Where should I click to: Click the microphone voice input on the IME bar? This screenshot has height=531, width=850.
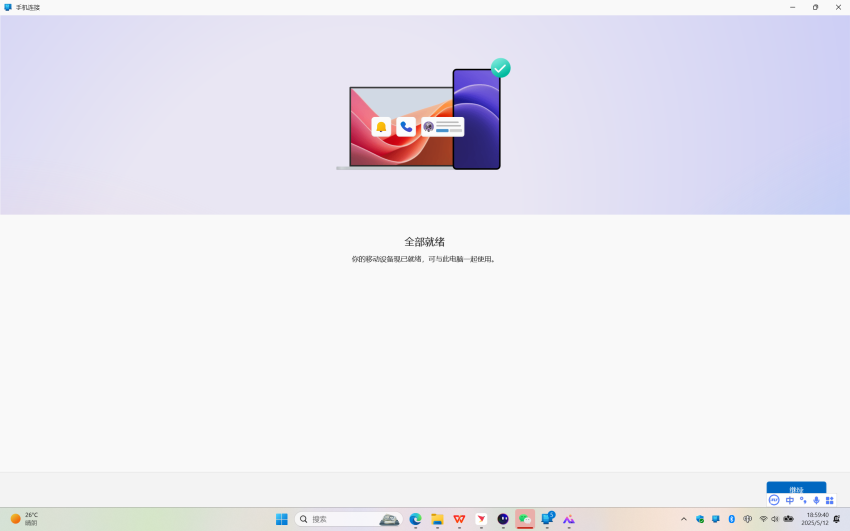point(816,500)
